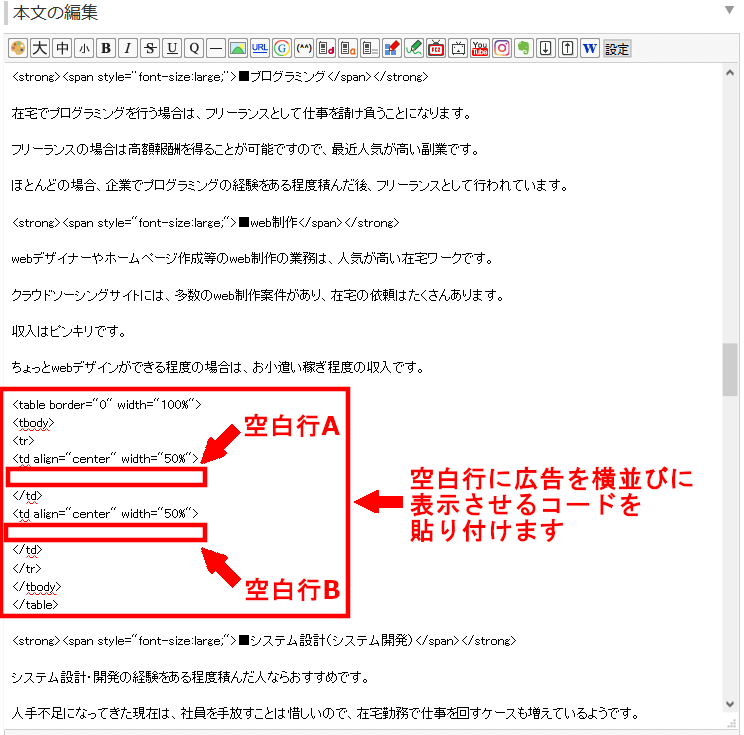
Task: Click the line starting 在宅でプログラミングを行う場合は
Action: [242, 113]
